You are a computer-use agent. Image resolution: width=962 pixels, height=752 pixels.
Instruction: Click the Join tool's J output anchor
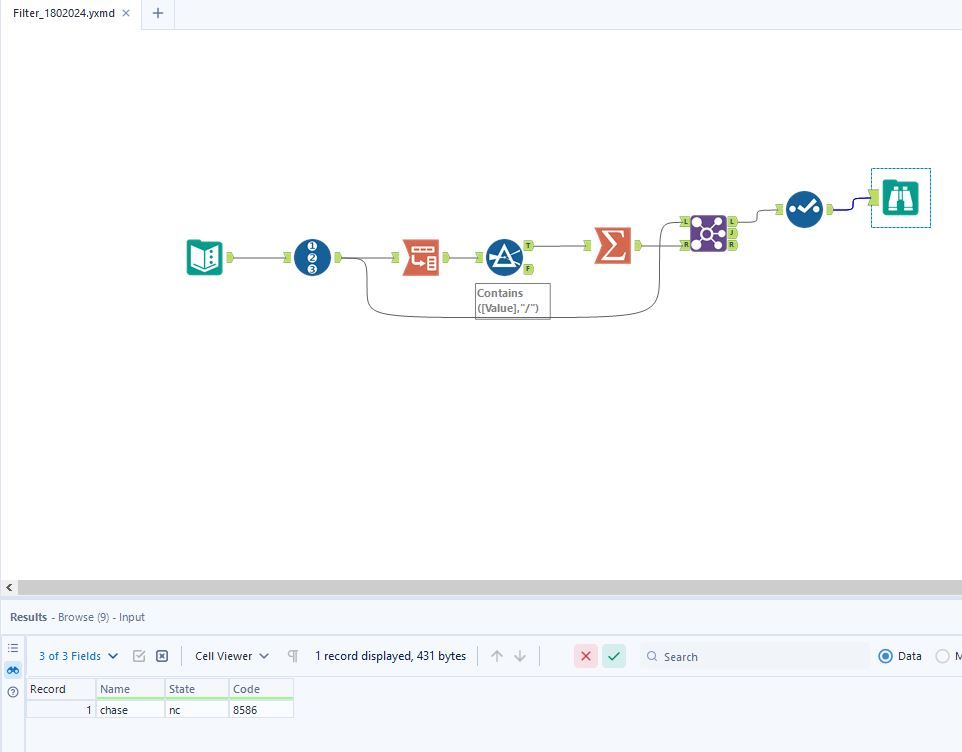(x=732, y=233)
